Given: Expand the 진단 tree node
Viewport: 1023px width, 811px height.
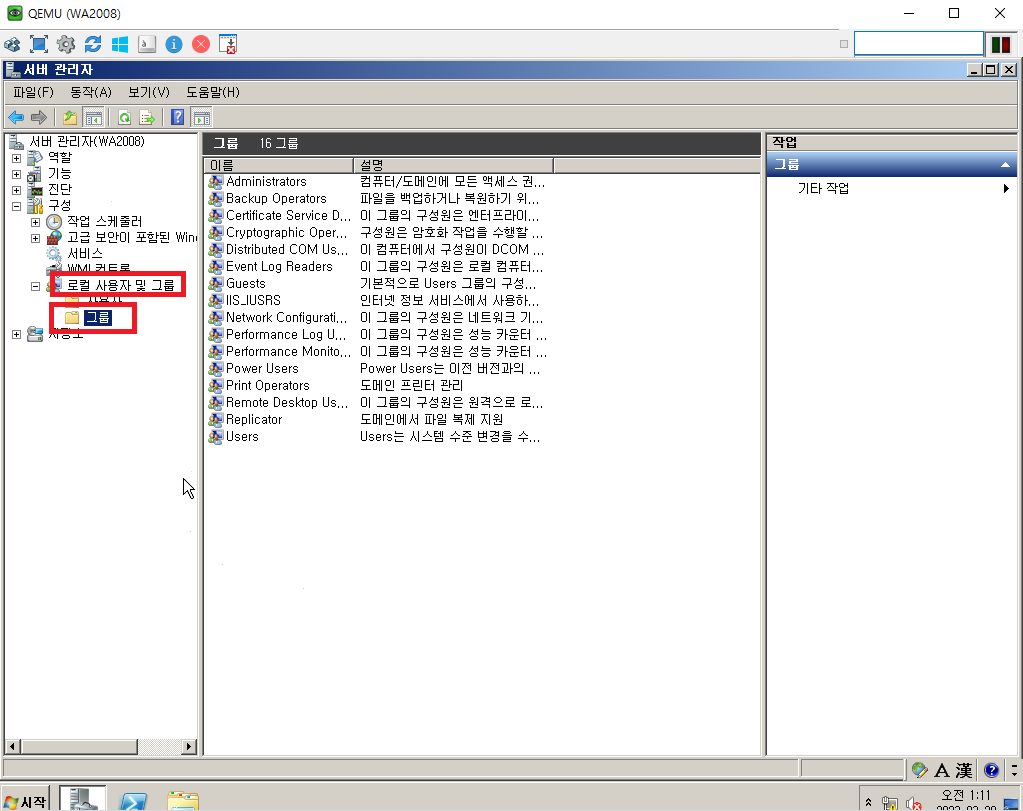Looking at the screenshot, I should (x=17, y=190).
